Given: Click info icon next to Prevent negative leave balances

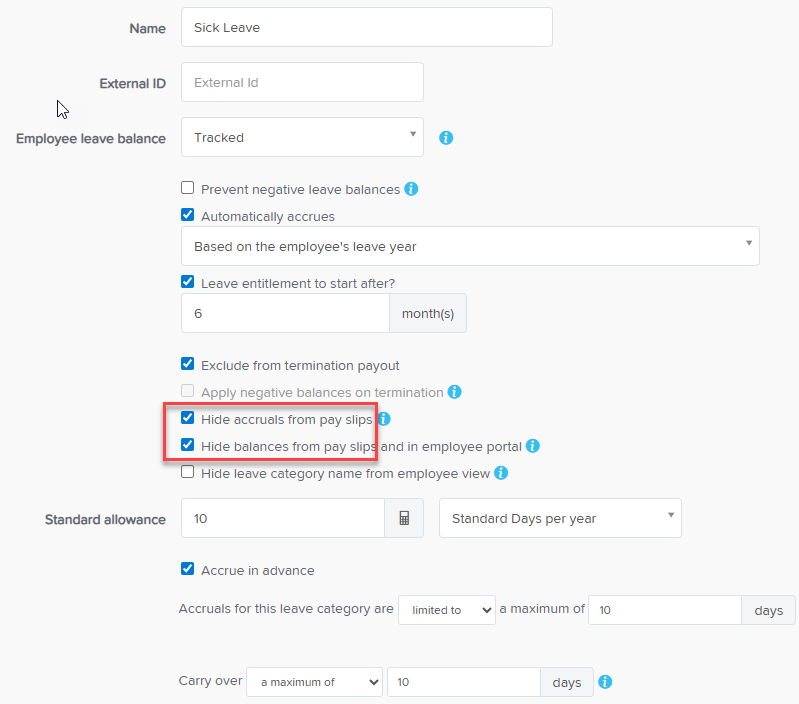Looking at the screenshot, I should (x=411, y=189).
